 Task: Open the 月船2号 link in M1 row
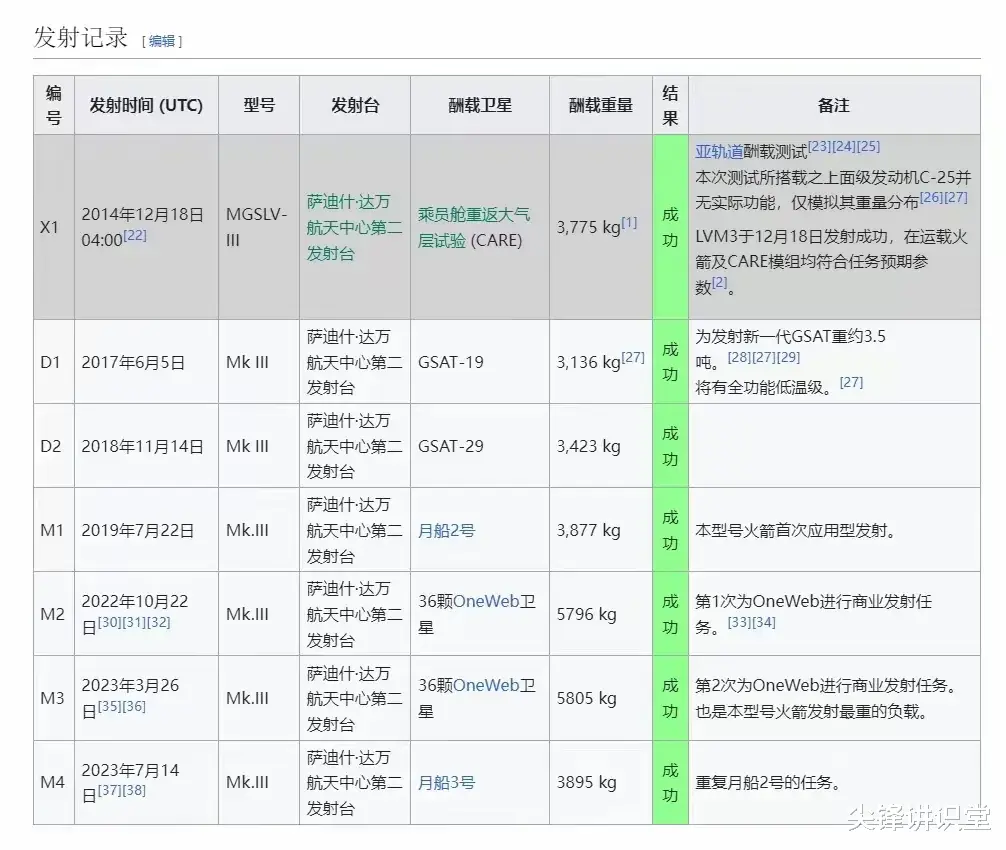point(446,531)
